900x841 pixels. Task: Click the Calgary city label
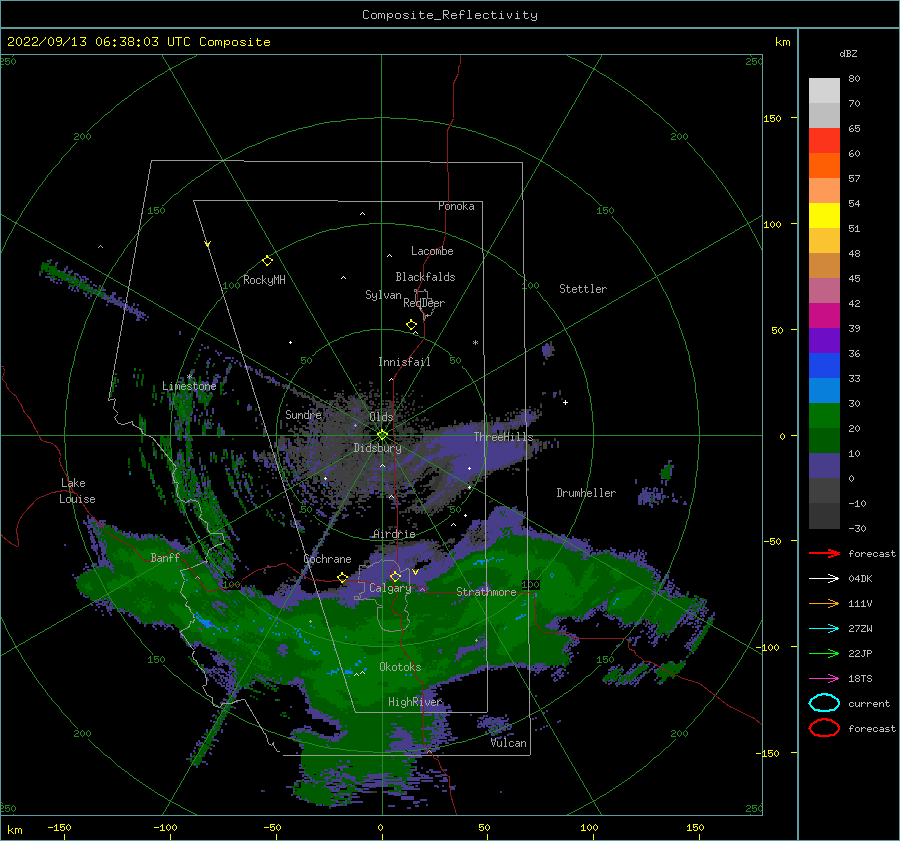point(390,588)
